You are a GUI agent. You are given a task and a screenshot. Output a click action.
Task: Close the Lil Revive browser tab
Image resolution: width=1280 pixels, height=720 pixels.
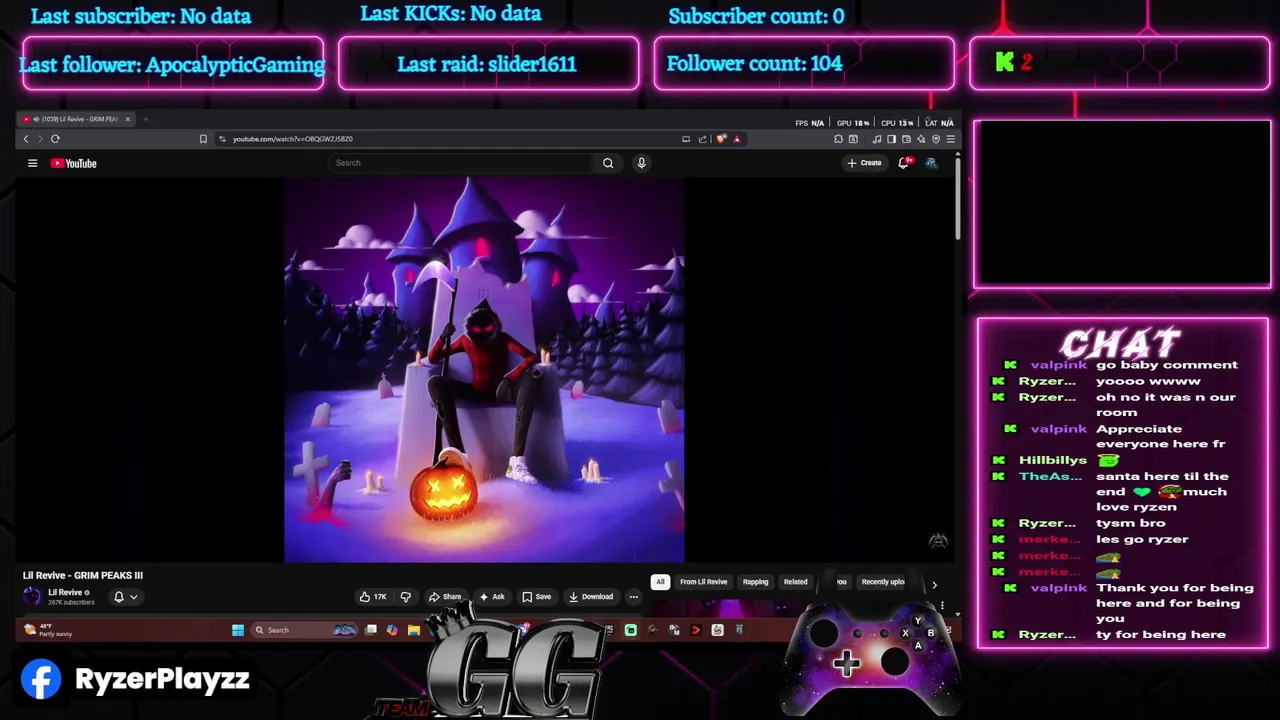[x=127, y=119]
